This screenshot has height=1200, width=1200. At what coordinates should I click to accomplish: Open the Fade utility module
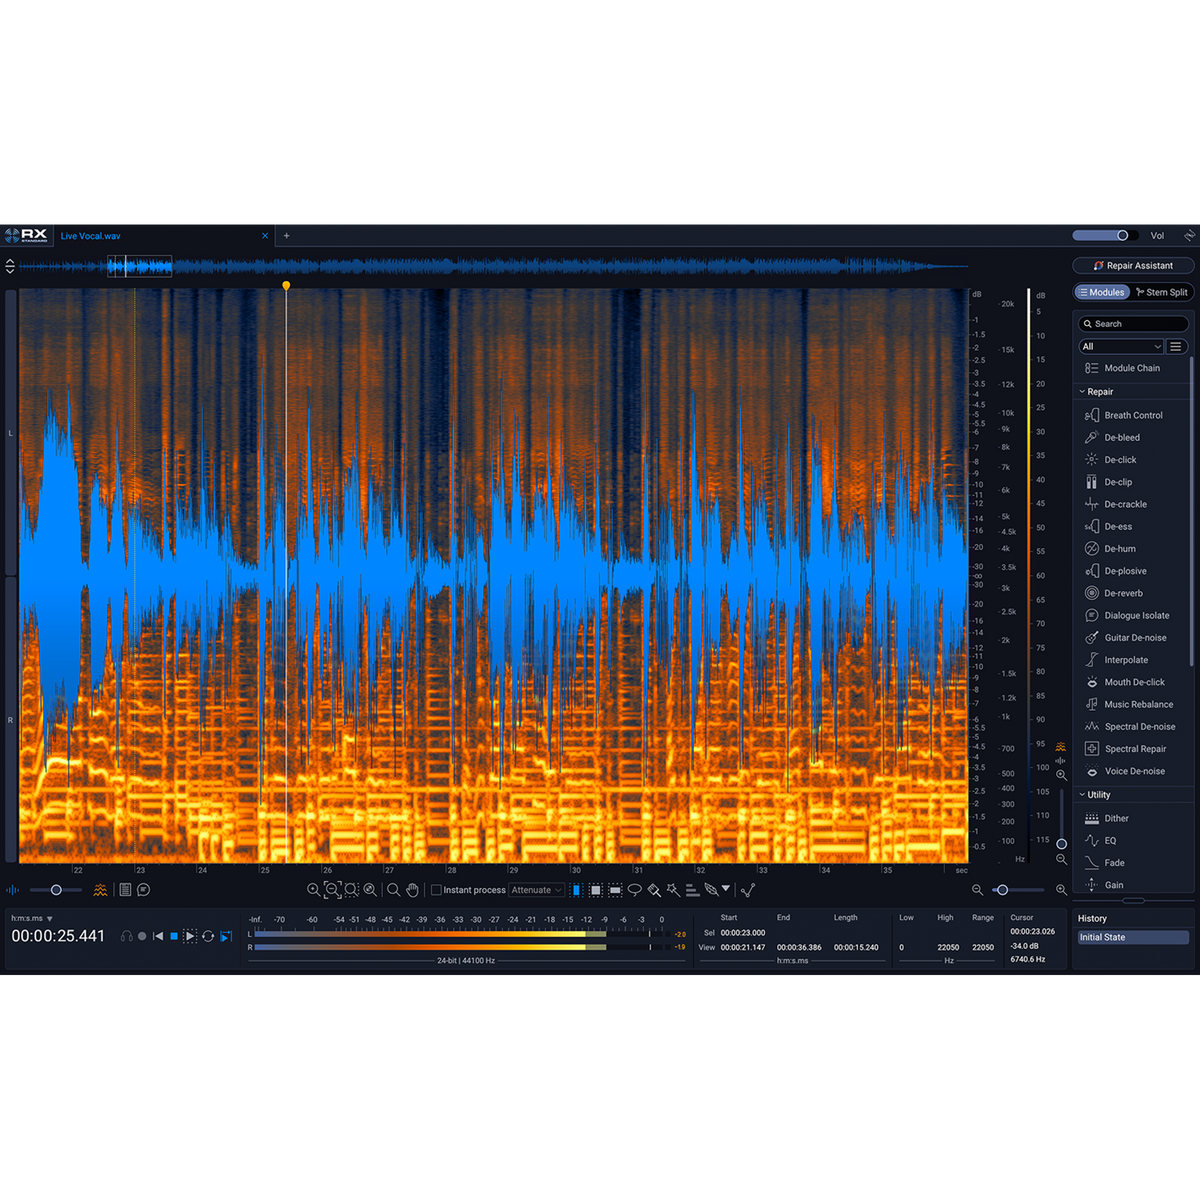1105,862
